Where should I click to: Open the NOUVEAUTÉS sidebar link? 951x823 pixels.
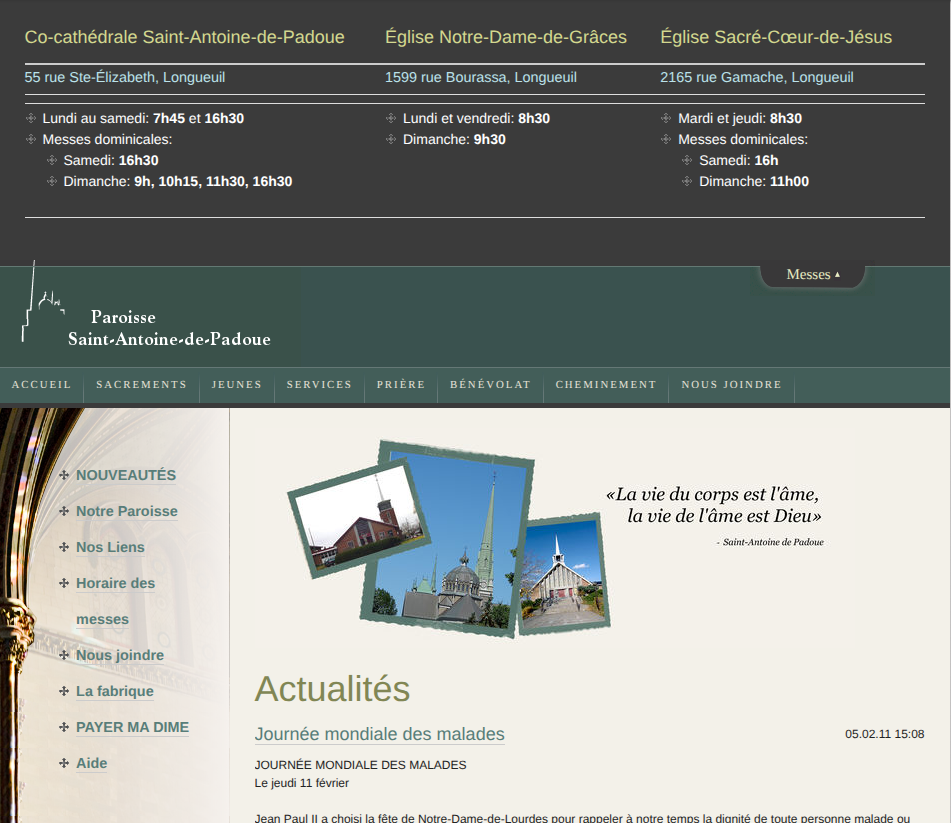point(126,476)
